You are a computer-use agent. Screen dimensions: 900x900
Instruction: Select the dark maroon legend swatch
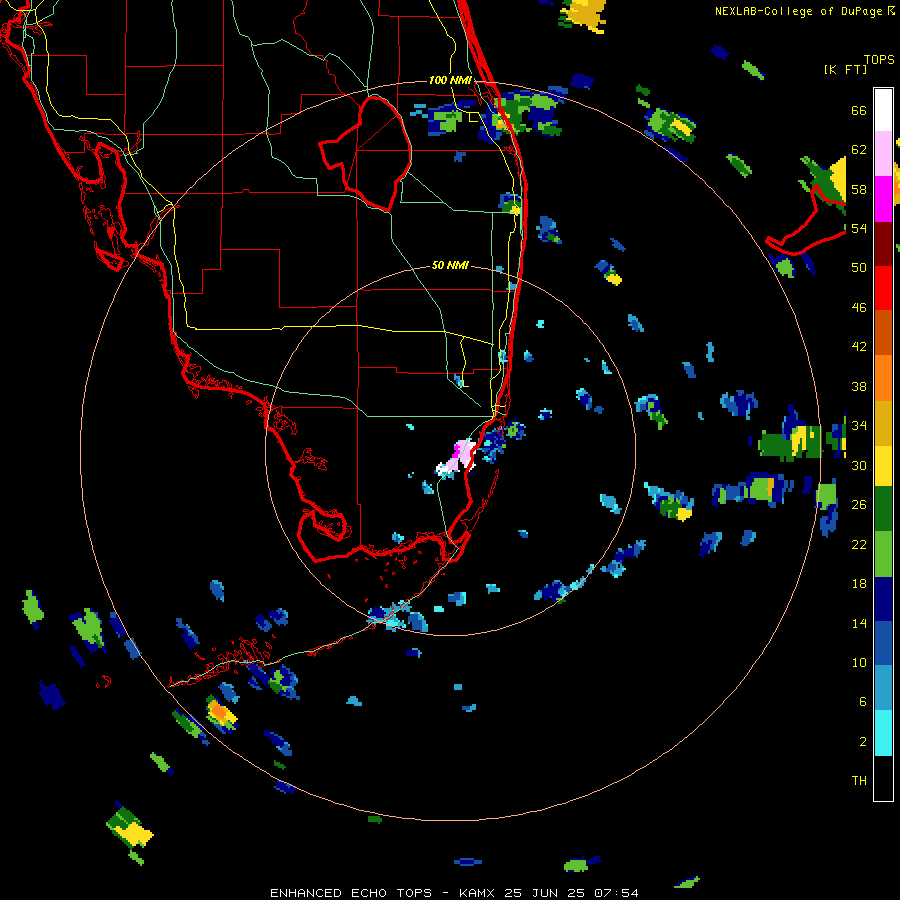(883, 244)
